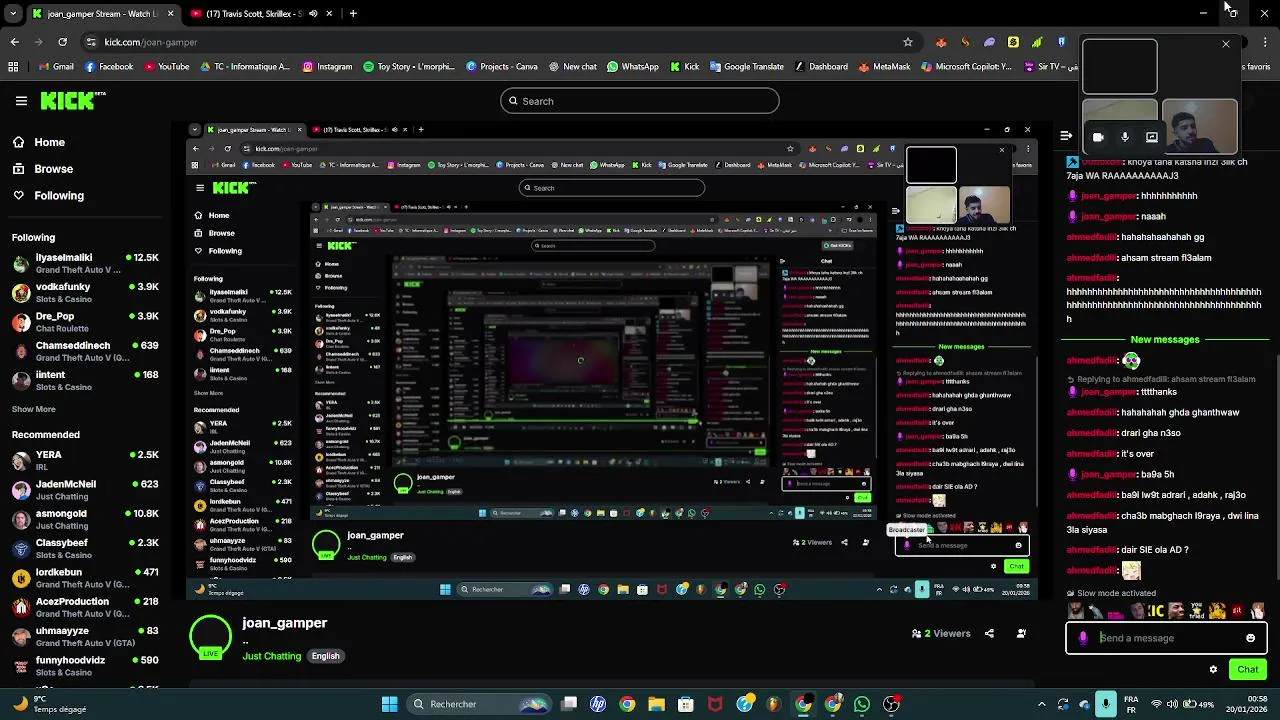Screen dimensions: 1280x720
Task: Open the WhatsApp bookmark
Action: pyautogui.click(x=633, y=67)
